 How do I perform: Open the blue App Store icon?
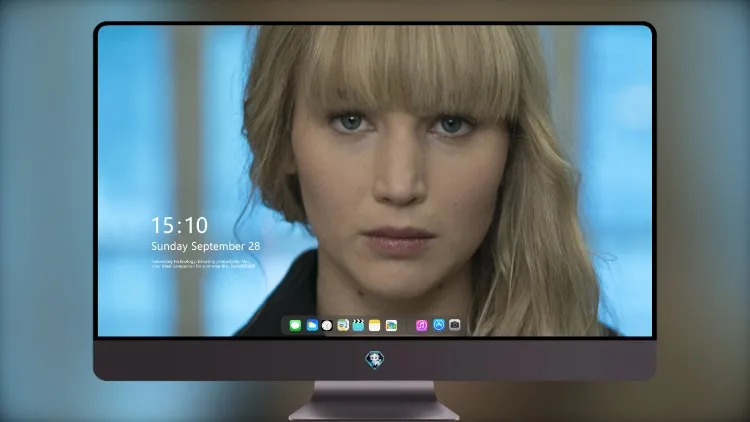[x=439, y=325]
